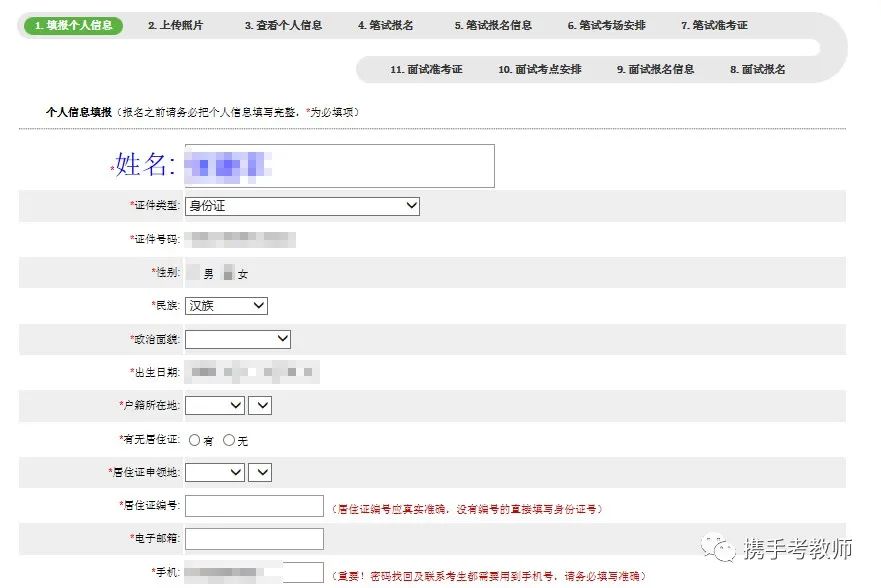Click inside the 电子邮箱 text box
This screenshot has height=588, width=881.
point(253,538)
